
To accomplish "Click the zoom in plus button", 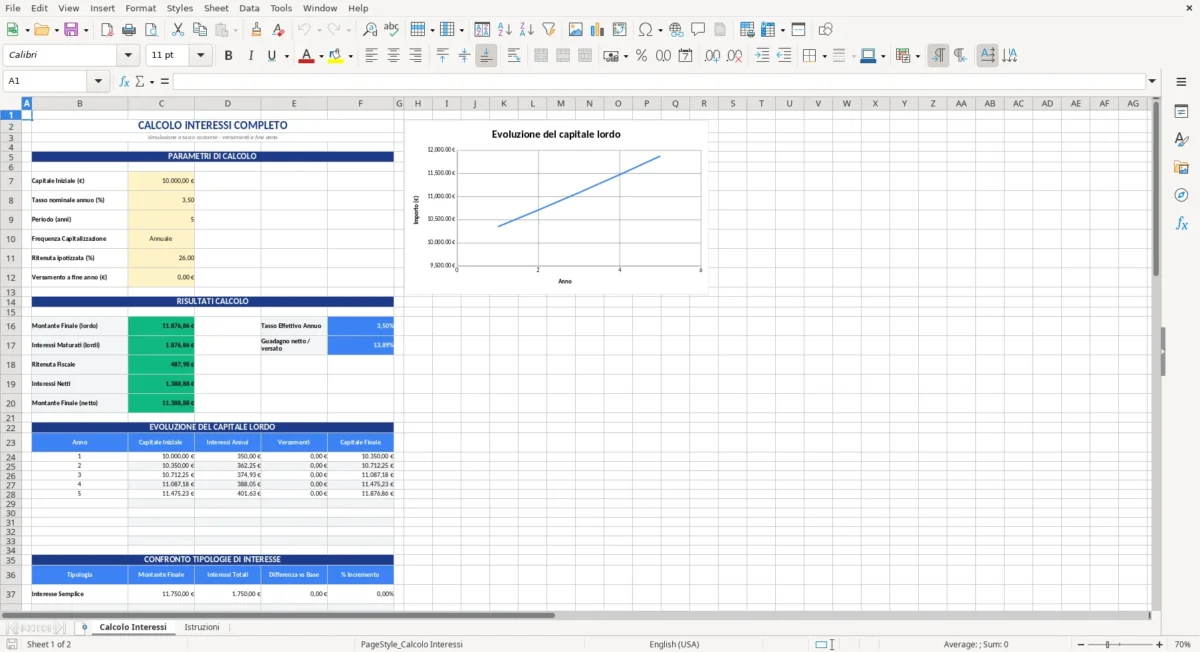I will pos(1160,645).
